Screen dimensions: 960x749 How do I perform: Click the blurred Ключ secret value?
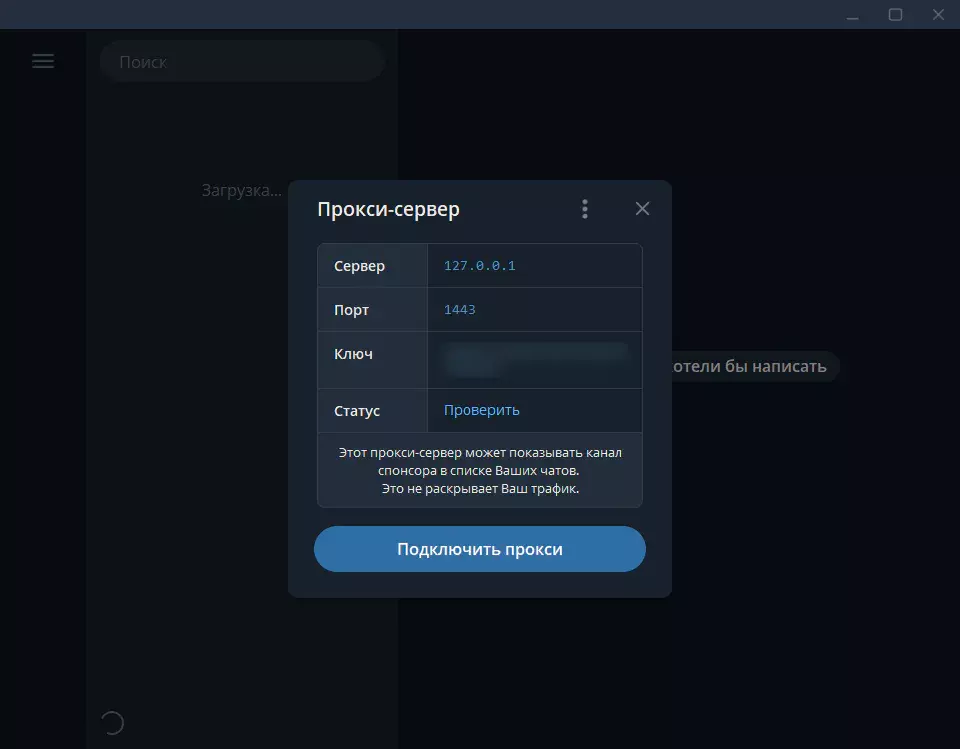pos(536,359)
